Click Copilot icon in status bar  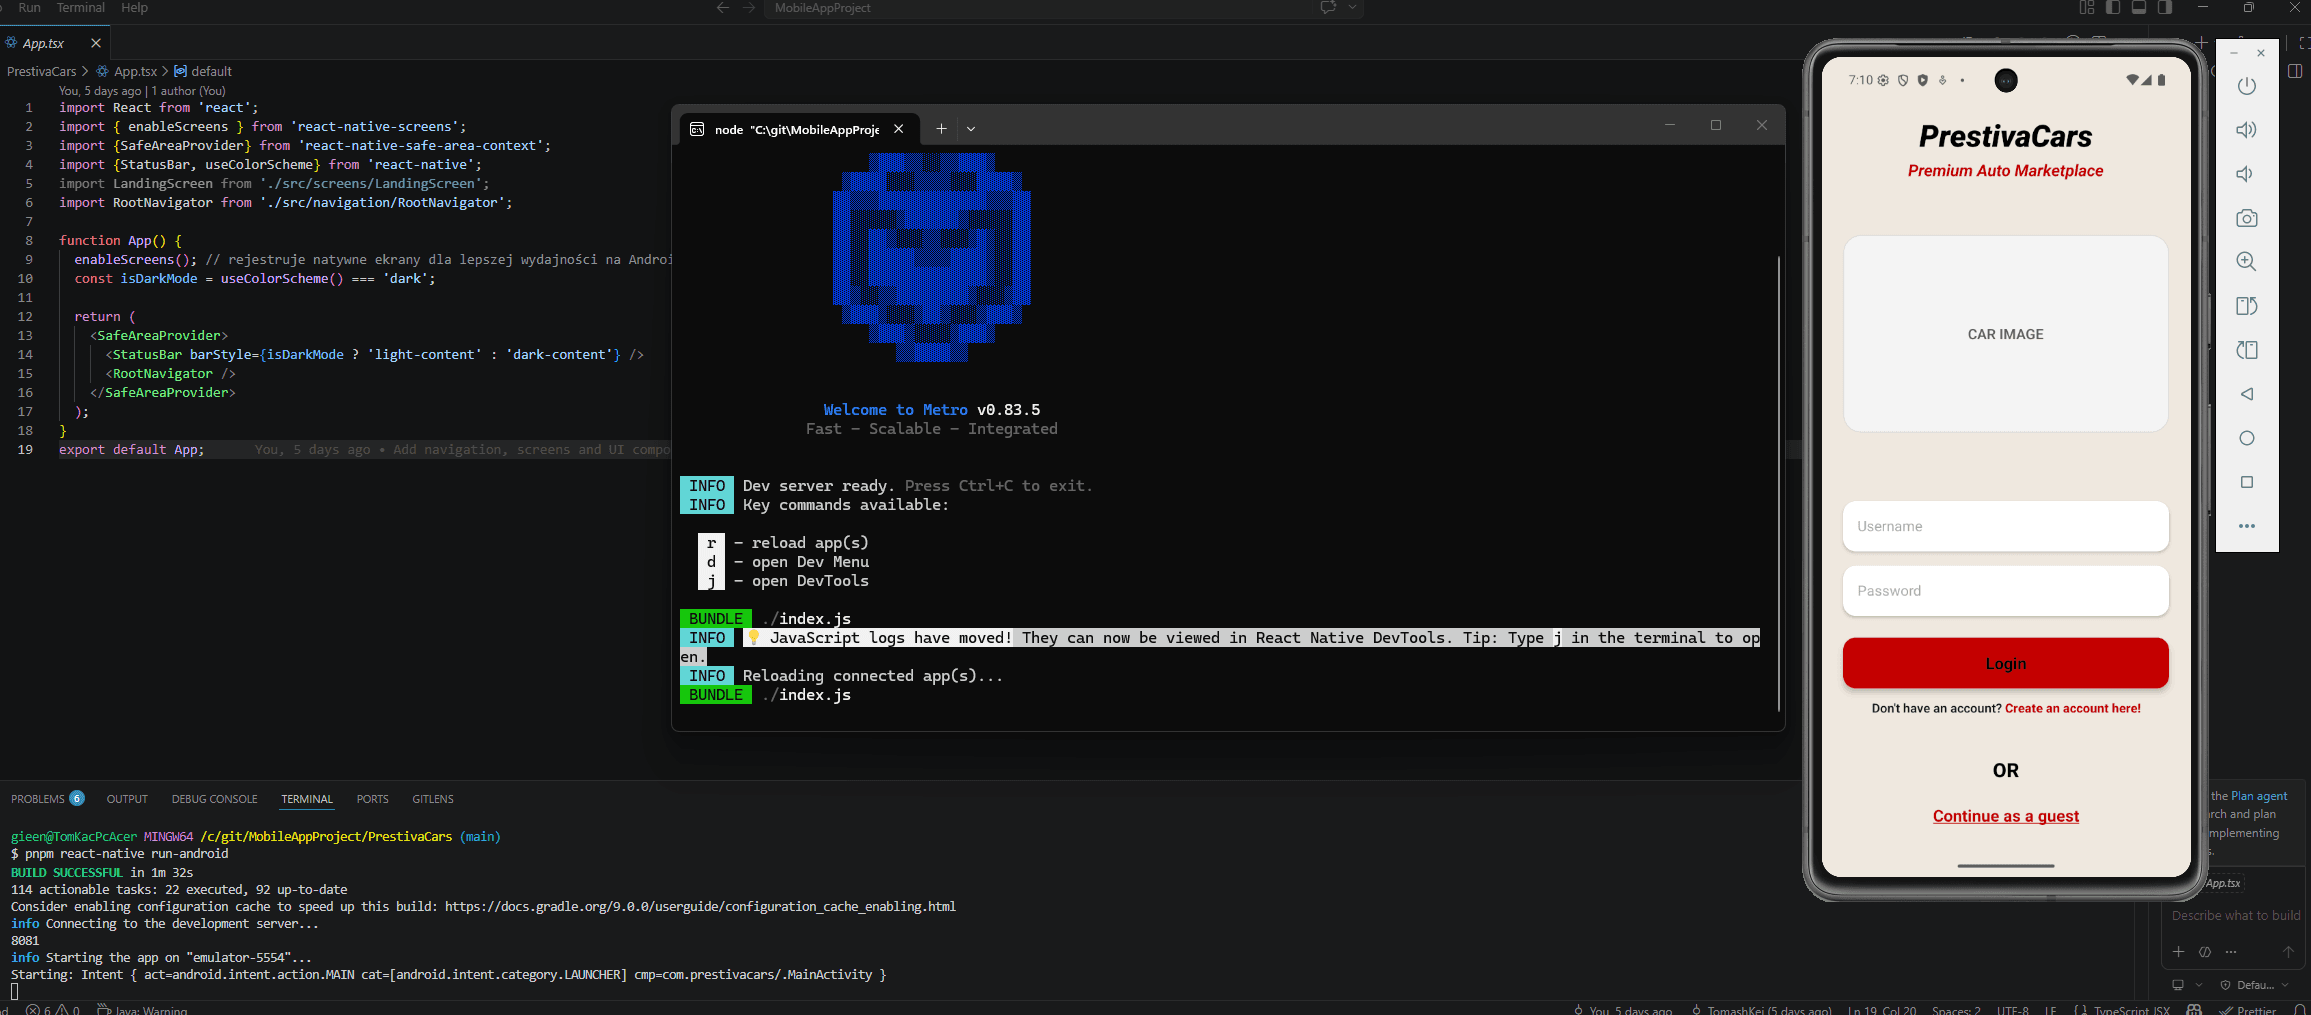click(x=2194, y=1009)
